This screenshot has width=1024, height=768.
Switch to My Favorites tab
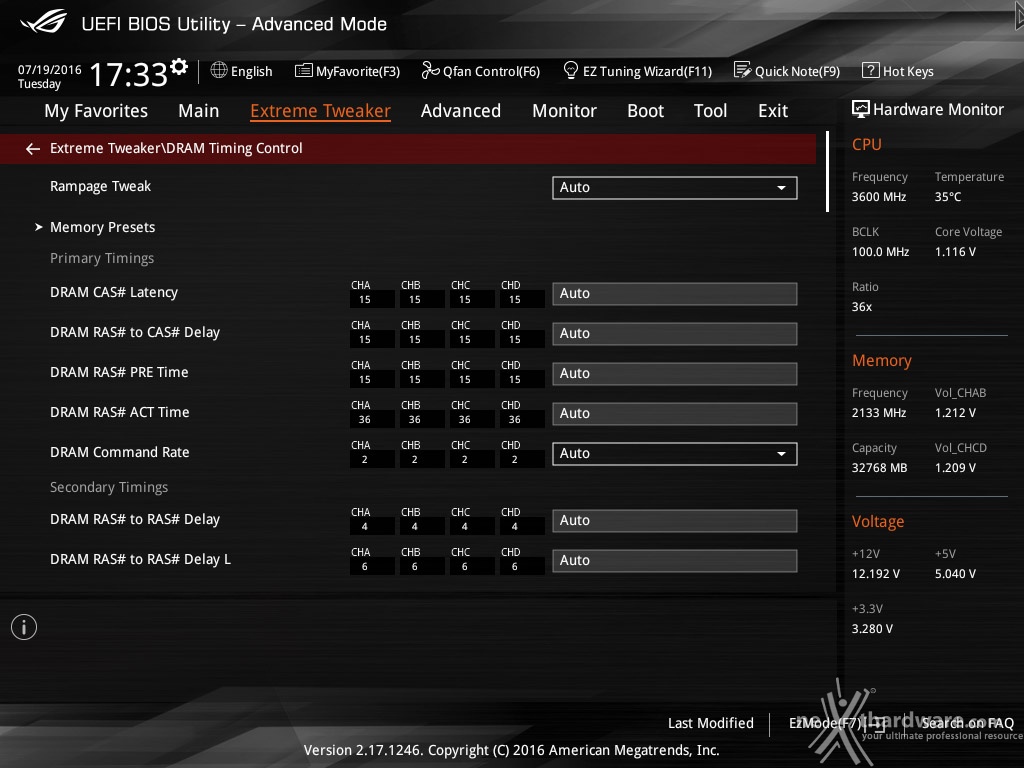(x=96, y=111)
